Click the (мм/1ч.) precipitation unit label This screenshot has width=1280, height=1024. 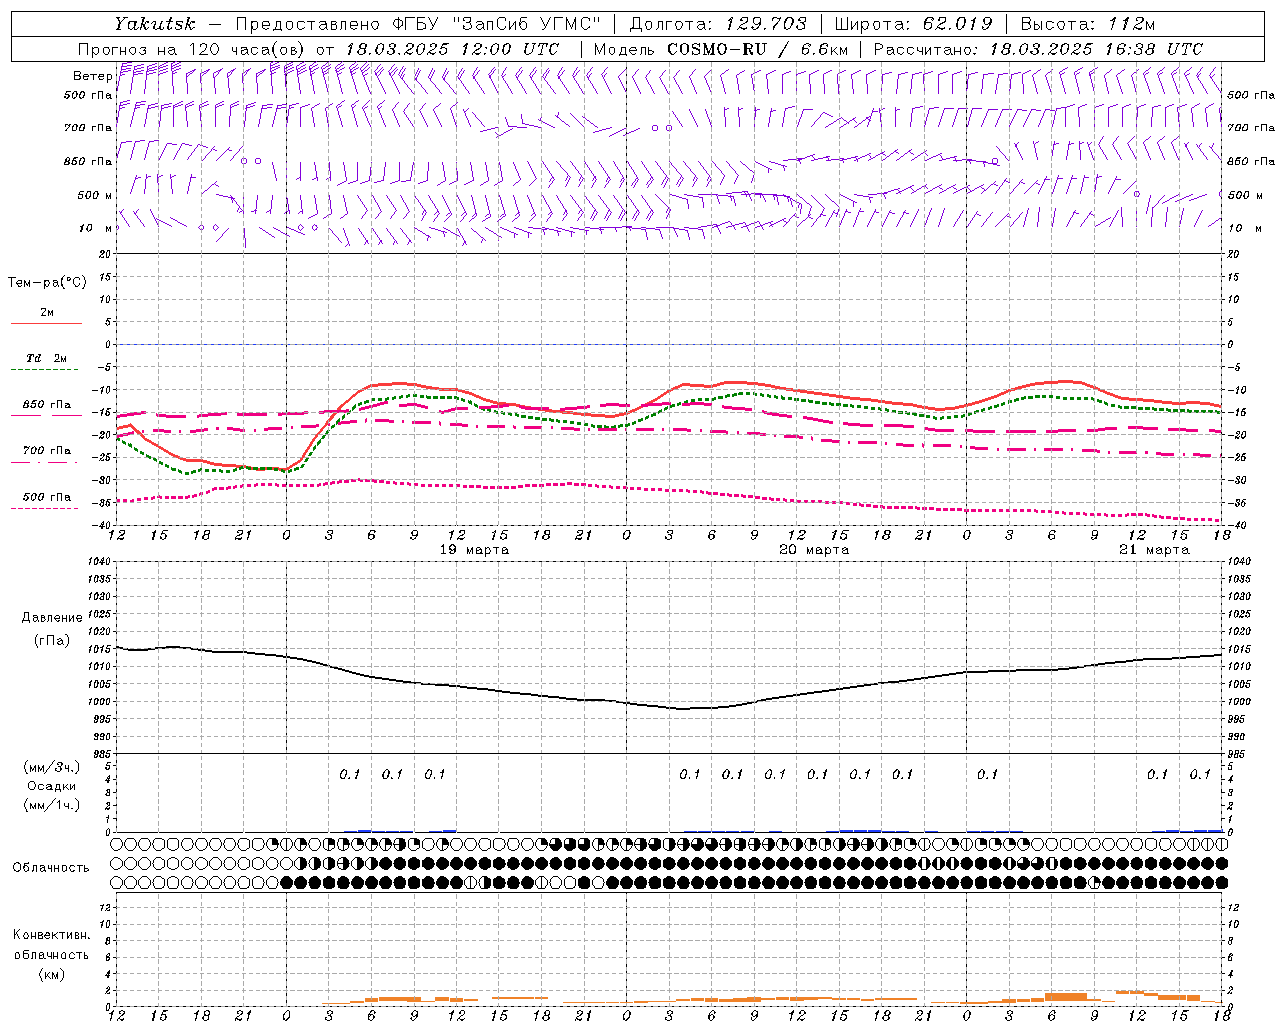click(52, 805)
